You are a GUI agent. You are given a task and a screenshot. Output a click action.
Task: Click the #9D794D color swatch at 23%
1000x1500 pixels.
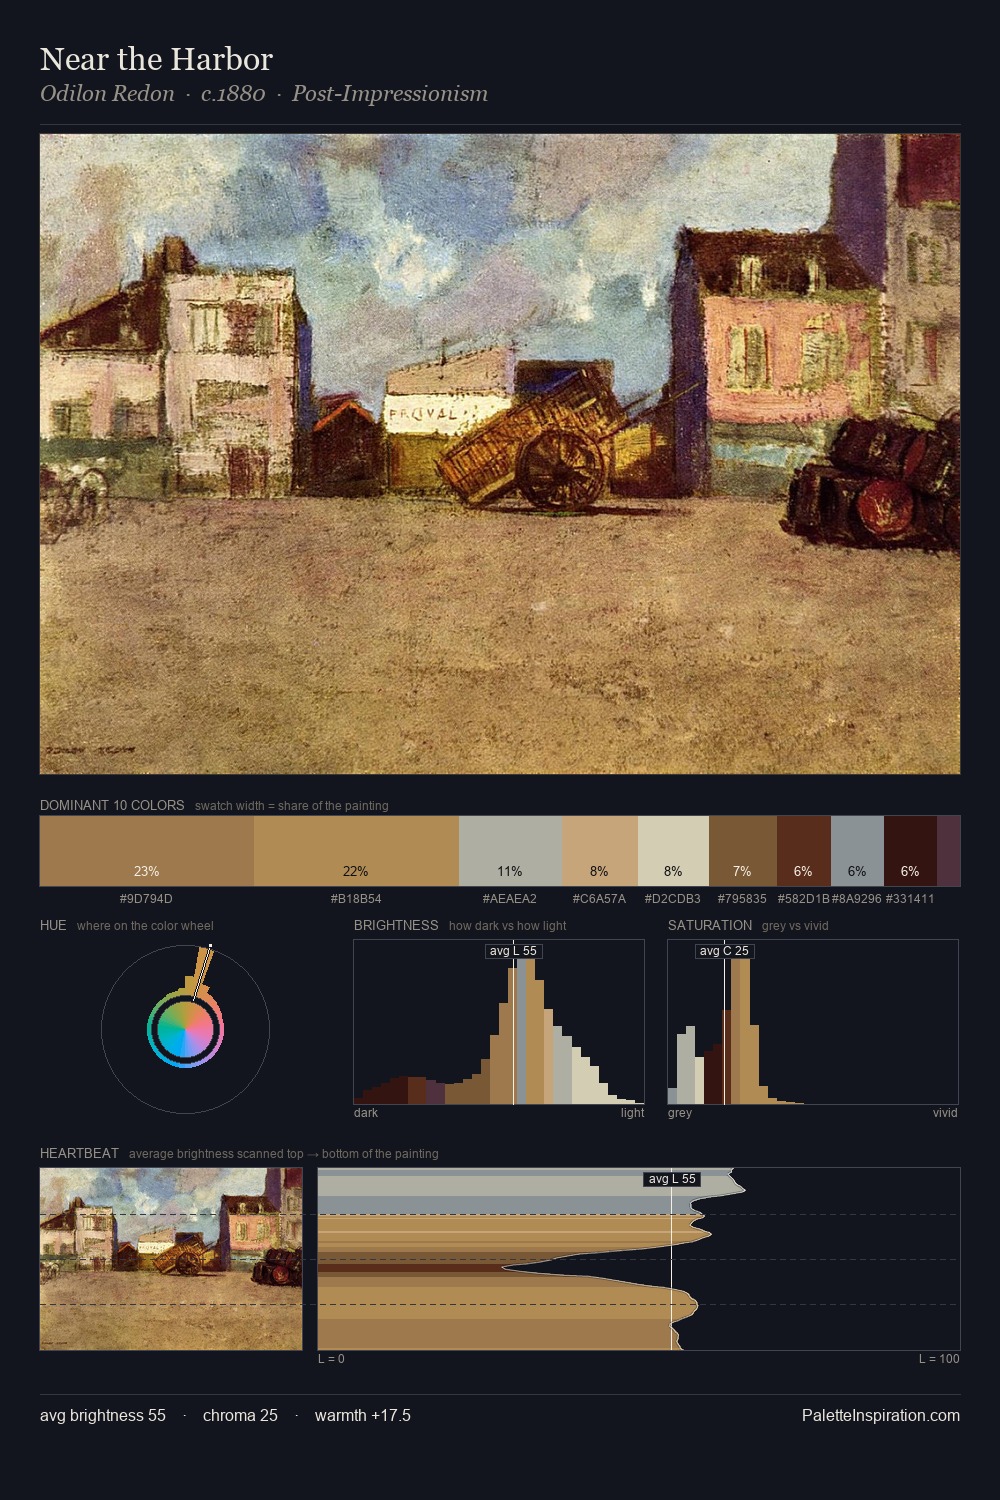(147, 851)
